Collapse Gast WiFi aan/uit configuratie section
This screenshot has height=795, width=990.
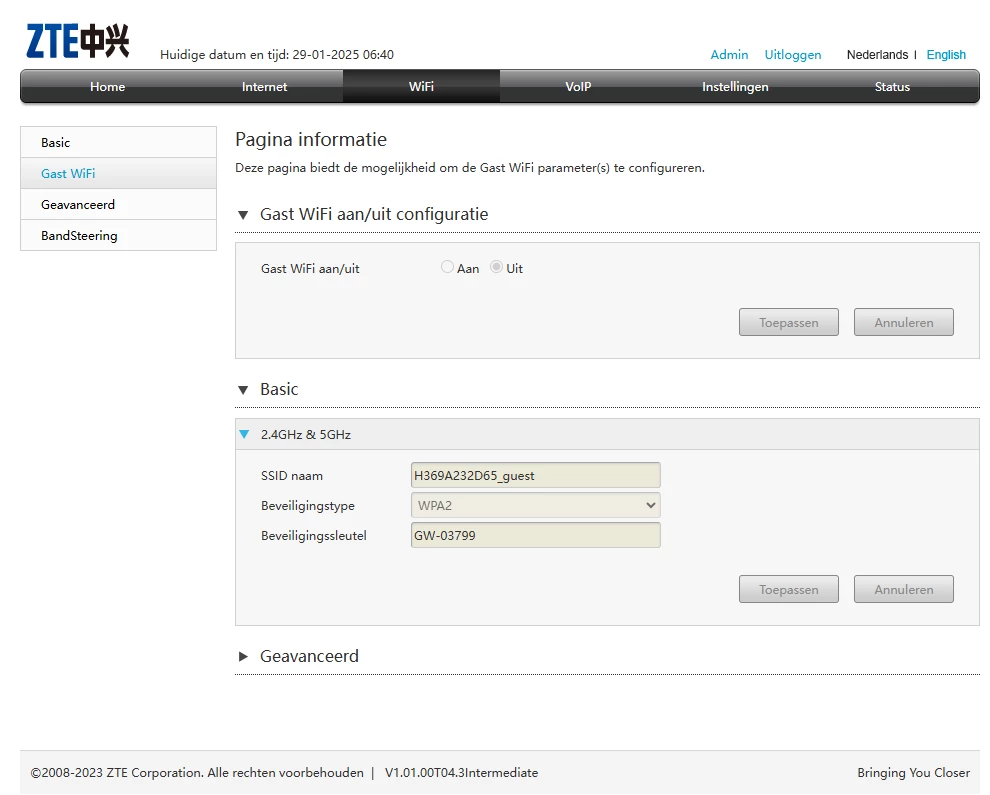(243, 215)
